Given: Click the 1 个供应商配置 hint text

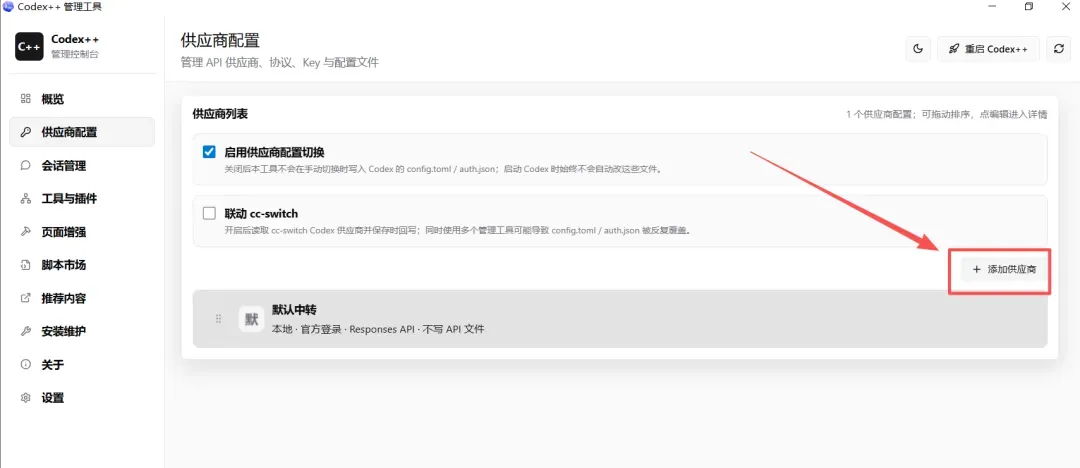Looking at the screenshot, I should [946, 114].
